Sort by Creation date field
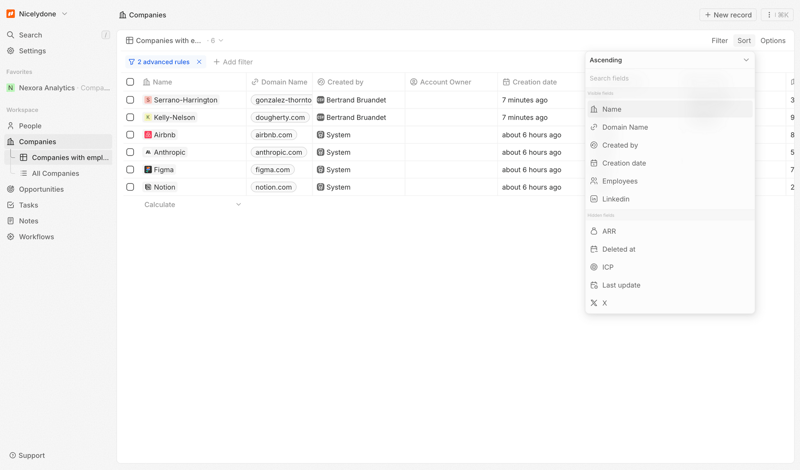800x470 pixels. click(x=669, y=163)
